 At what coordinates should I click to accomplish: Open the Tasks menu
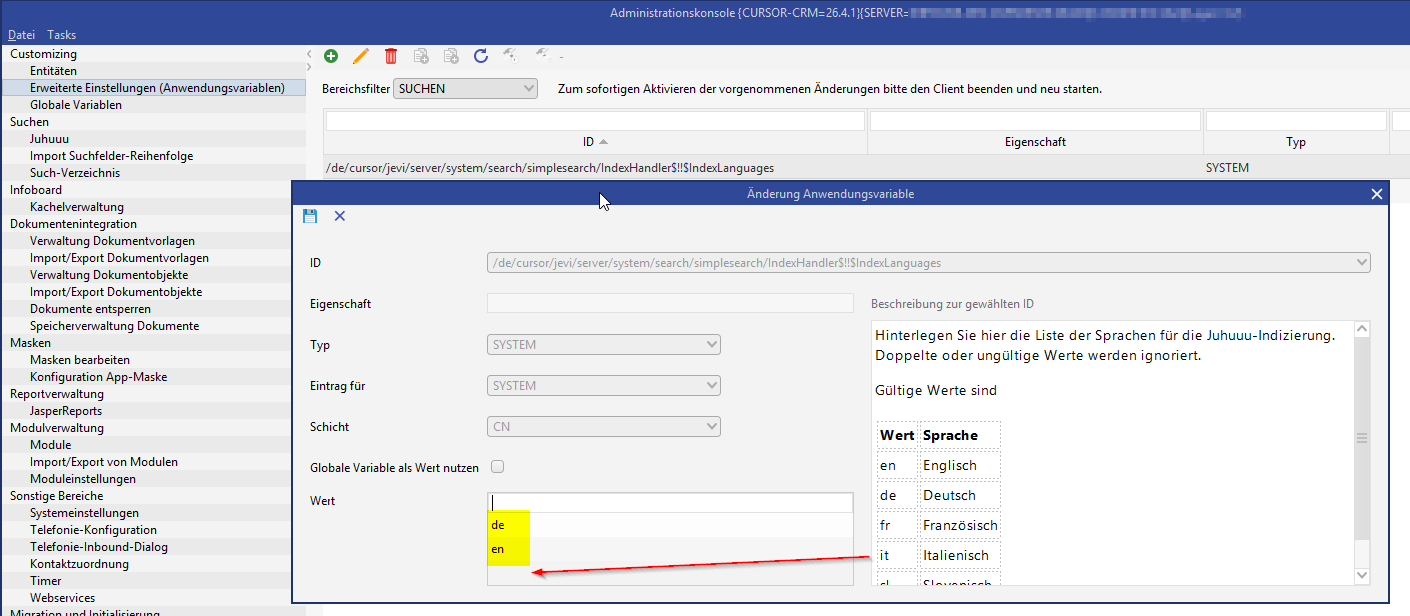point(62,35)
